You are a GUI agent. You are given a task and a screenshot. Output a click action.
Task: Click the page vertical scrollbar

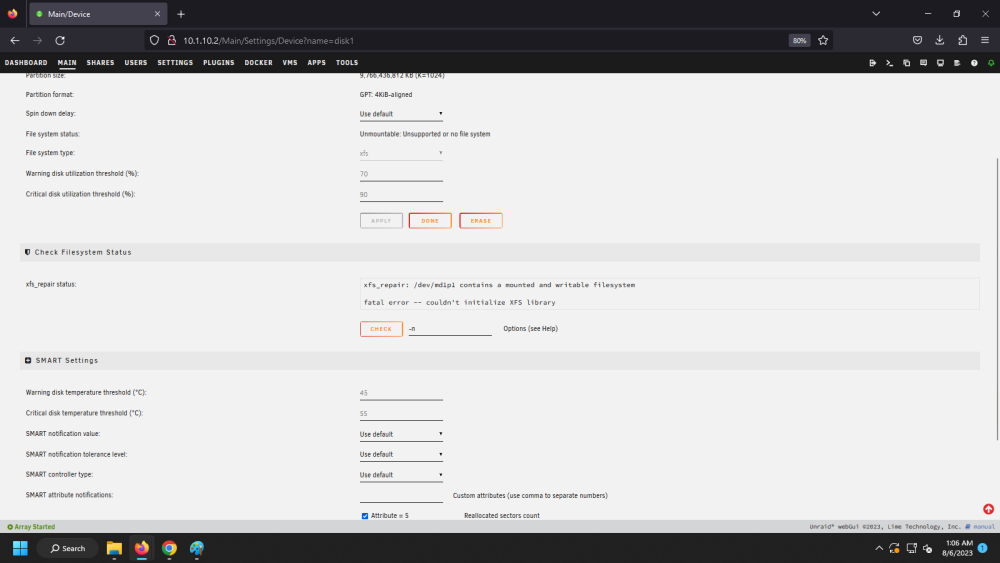pyautogui.click(x=997, y=298)
